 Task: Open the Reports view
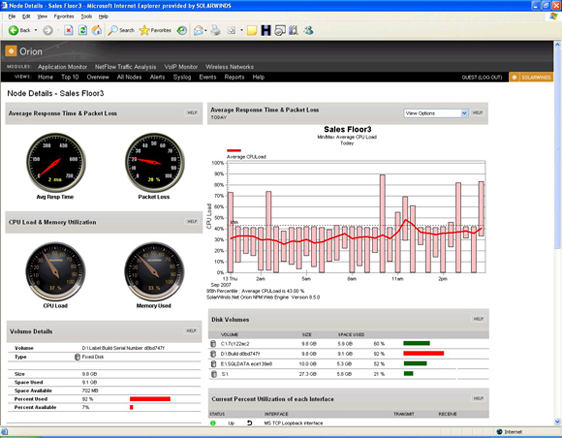pyautogui.click(x=234, y=77)
